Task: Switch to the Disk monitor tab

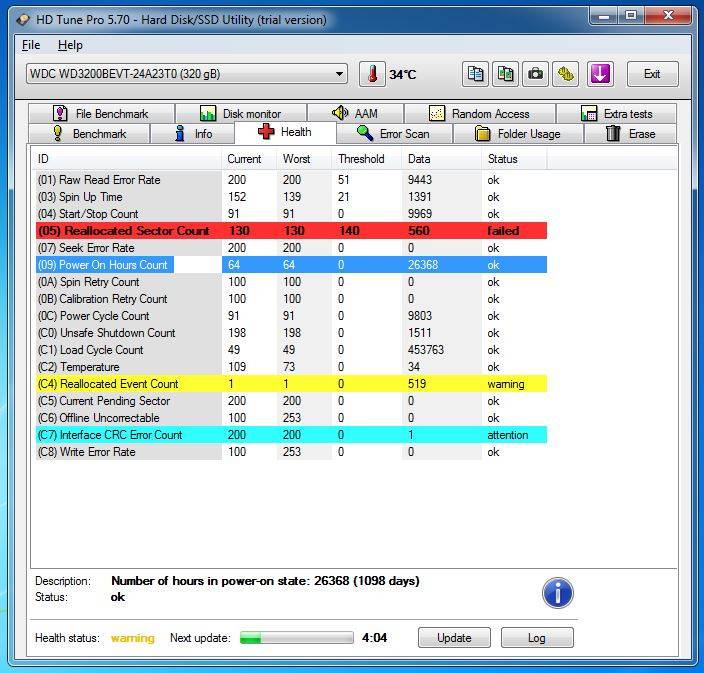Action: click(x=241, y=114)
